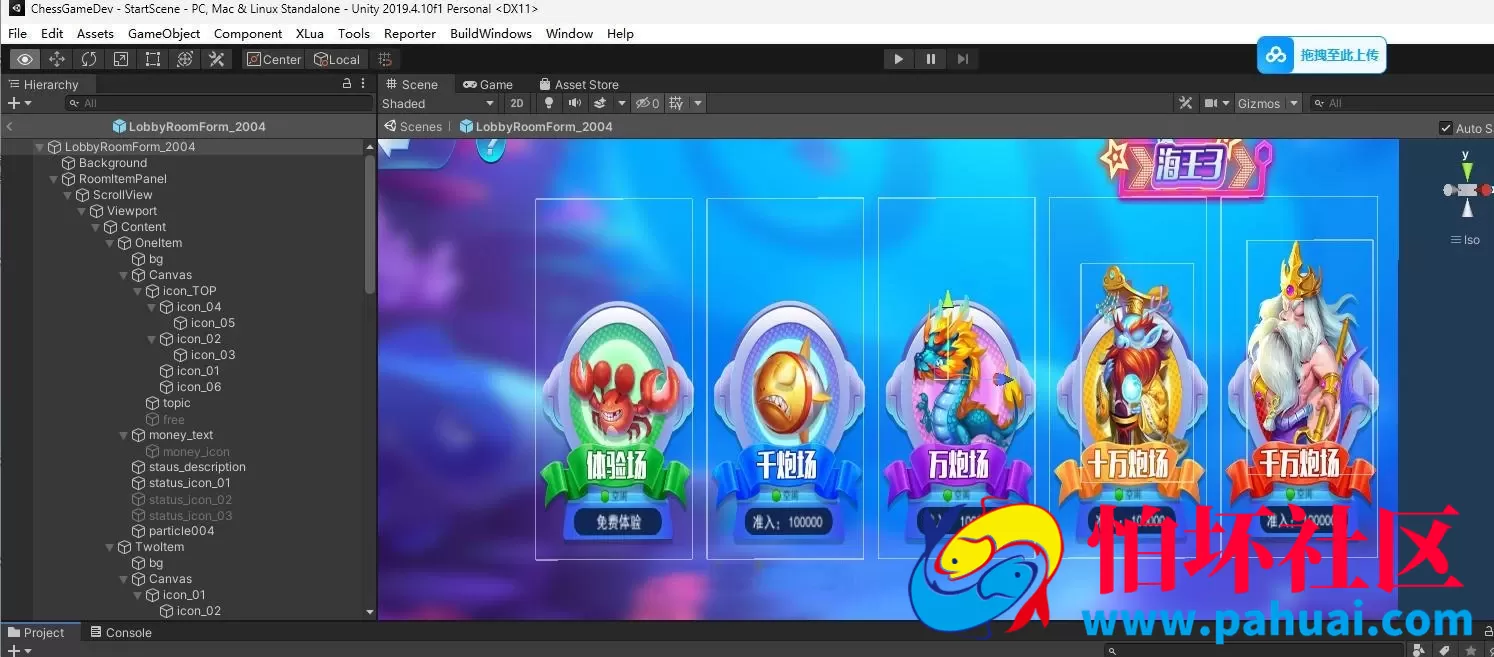Click the Play button
The height and width of the screenshot is (657, 1494).
(898, 59)
